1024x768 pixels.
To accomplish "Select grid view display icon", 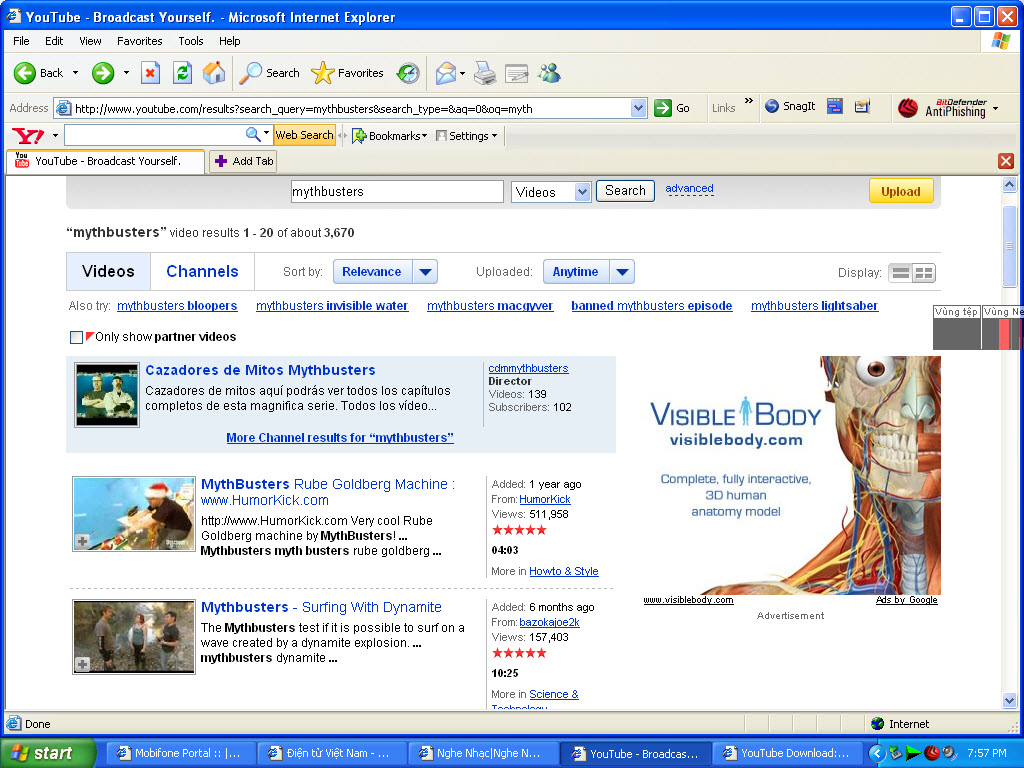I will (924, 273).
